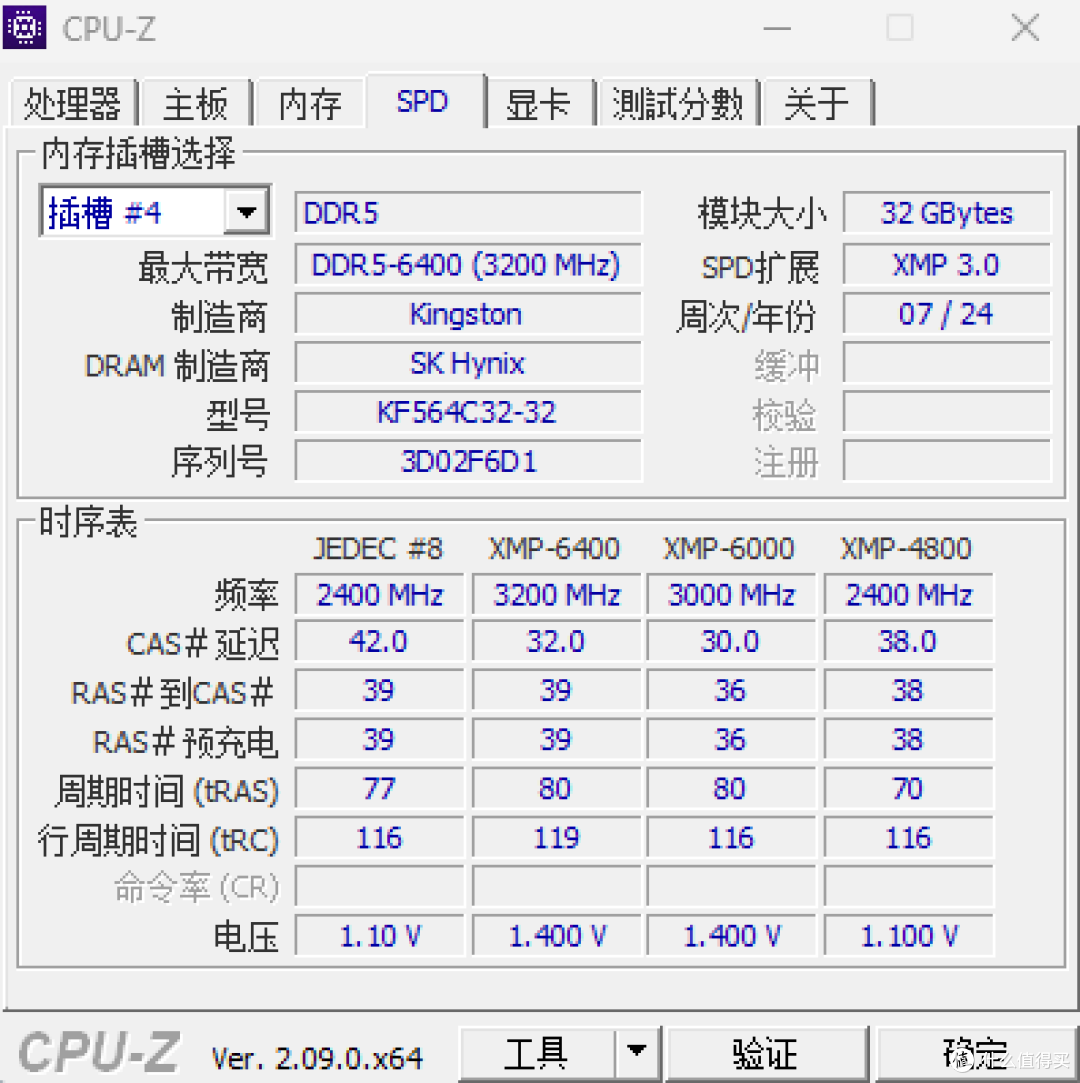Click the empty 缓冲 field
1080x1083 pixels.
947,363
